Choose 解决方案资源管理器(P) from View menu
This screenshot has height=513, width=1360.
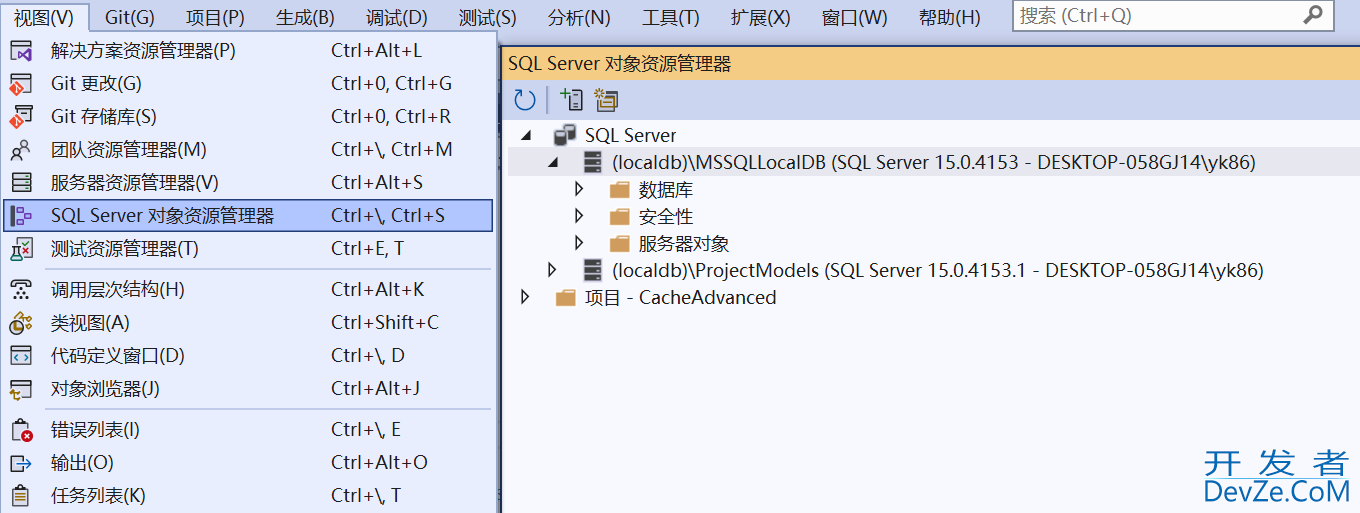(248, 51)
